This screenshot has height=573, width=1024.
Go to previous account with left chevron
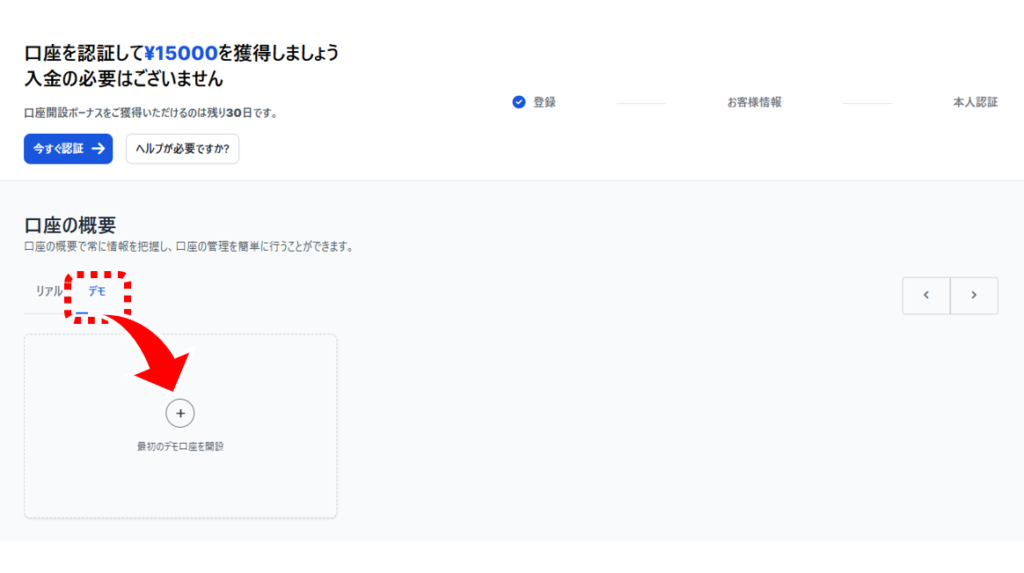tap(926, 295)
